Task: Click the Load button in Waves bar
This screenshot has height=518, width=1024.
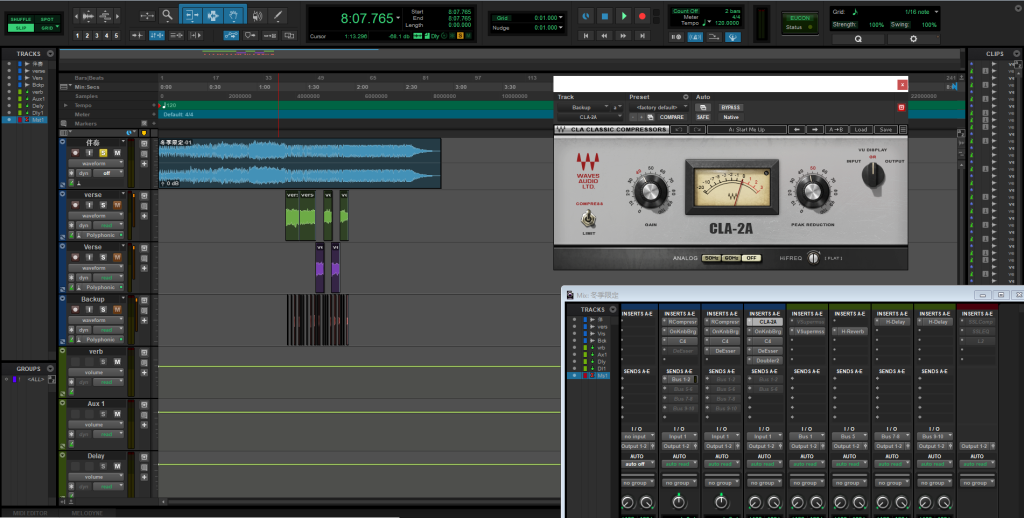Action: 861,129
